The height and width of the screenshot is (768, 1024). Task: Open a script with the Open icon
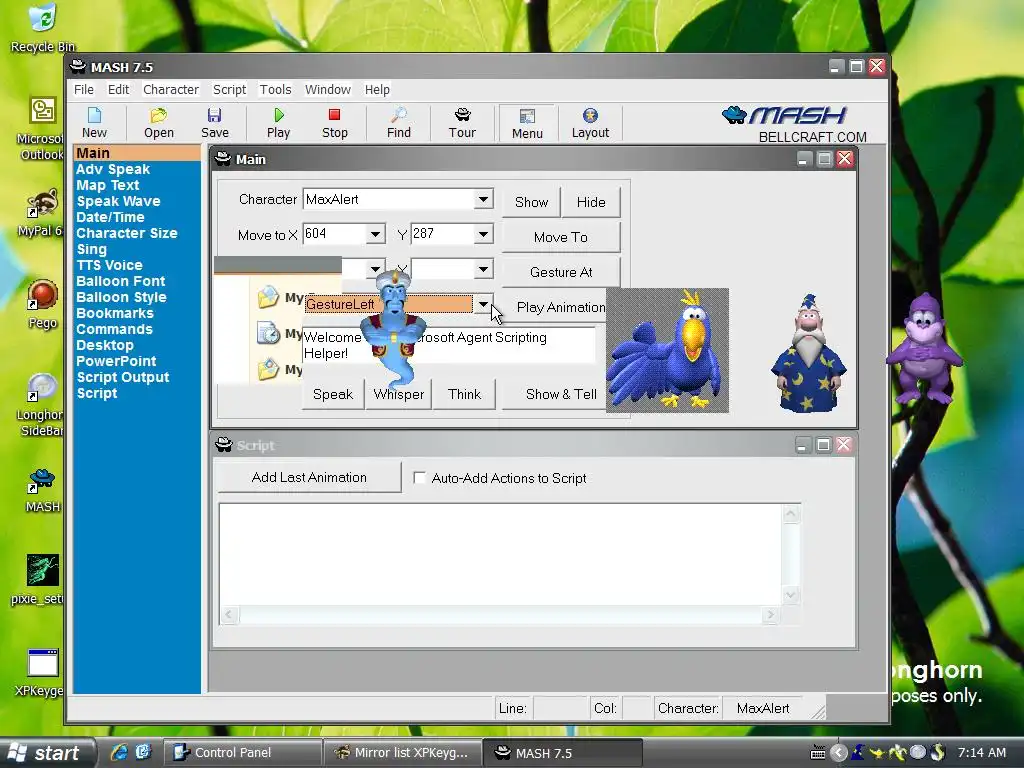[x=159, y=123]
